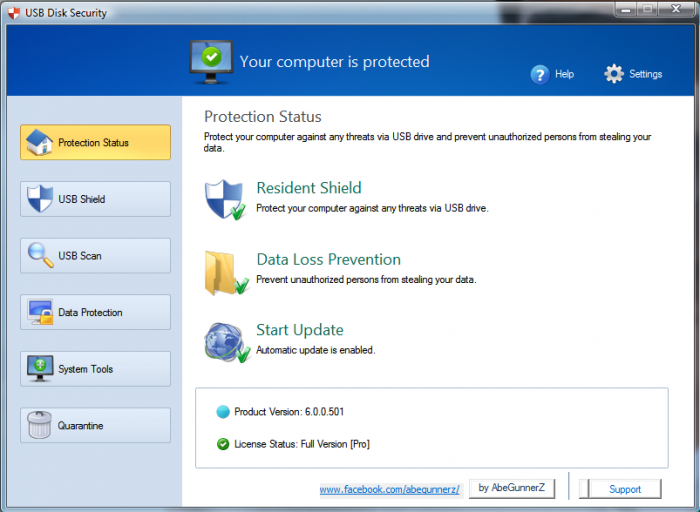This screenshot has width=700, height=512.
Task: Open the Help text link
Action: [564, 74]
